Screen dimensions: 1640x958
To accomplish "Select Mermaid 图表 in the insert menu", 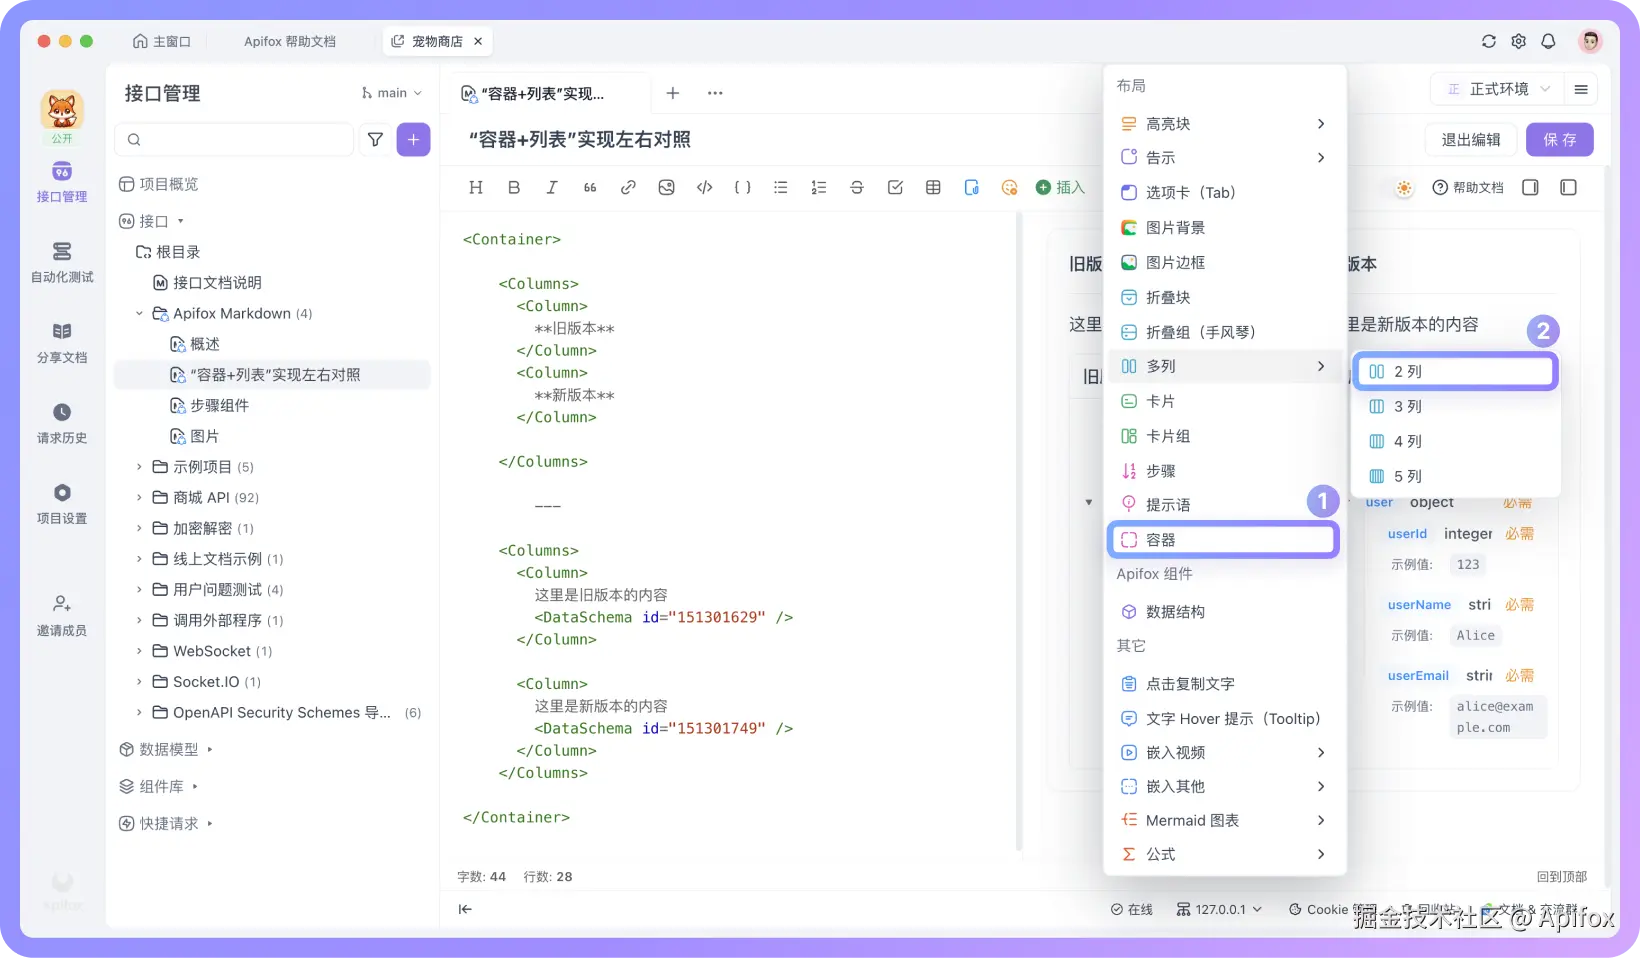I will coord(1225,821).
